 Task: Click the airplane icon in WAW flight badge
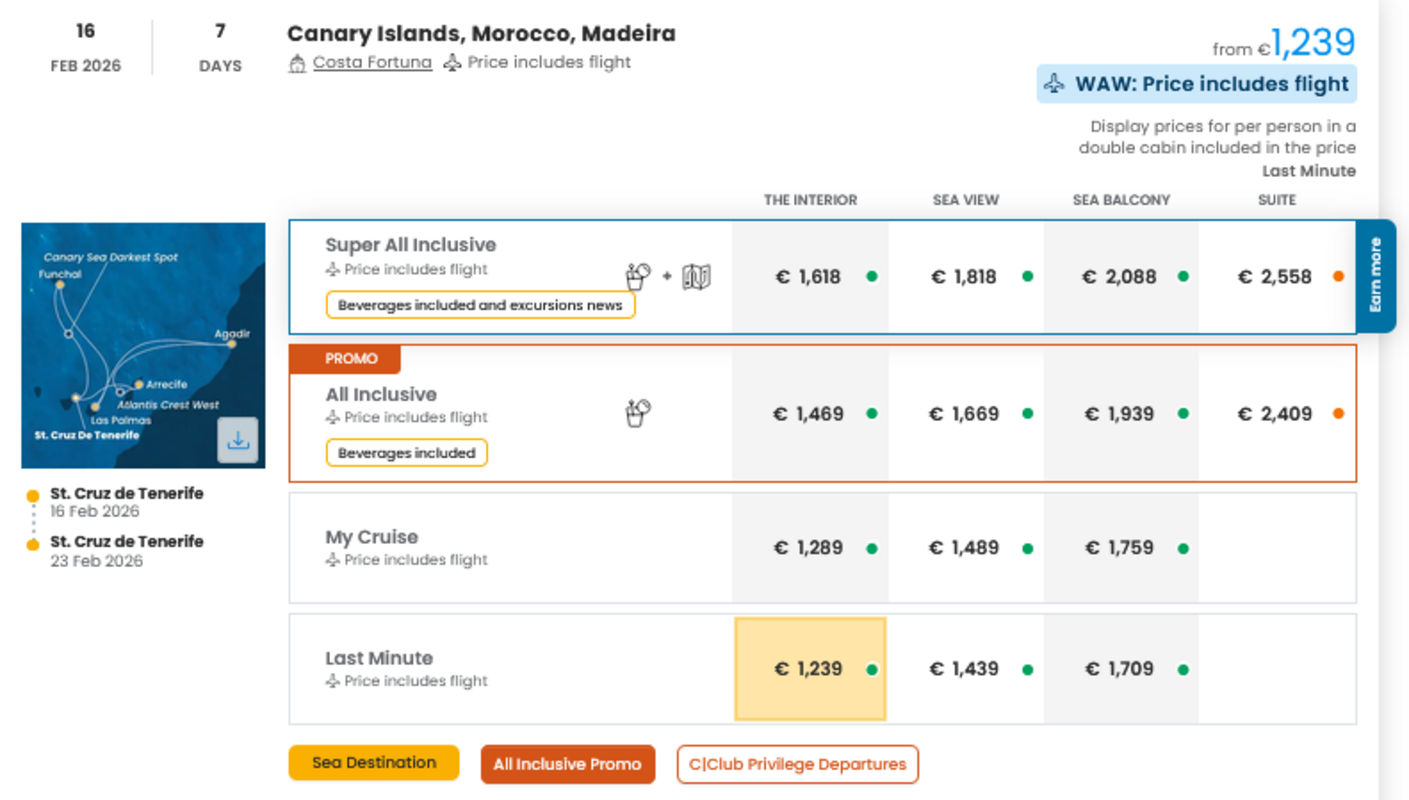(1055, 84)
